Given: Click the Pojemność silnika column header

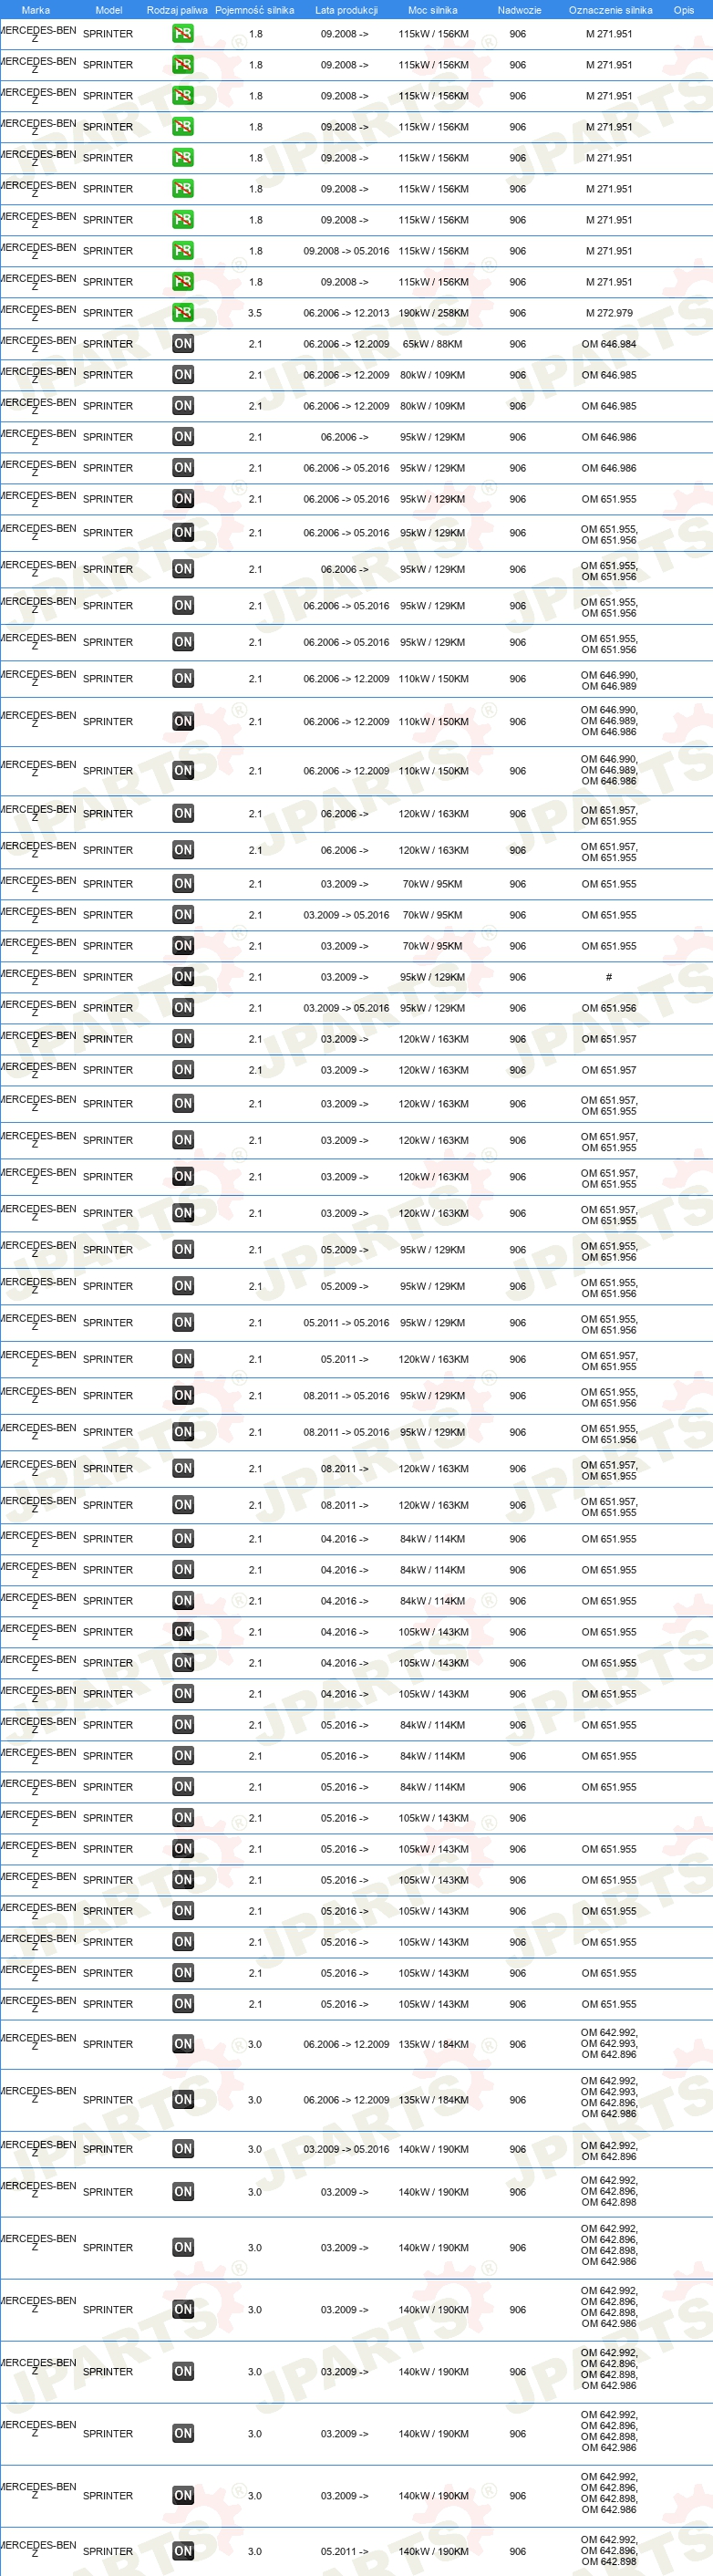Looking at the screenshot, I should [255, 10].
